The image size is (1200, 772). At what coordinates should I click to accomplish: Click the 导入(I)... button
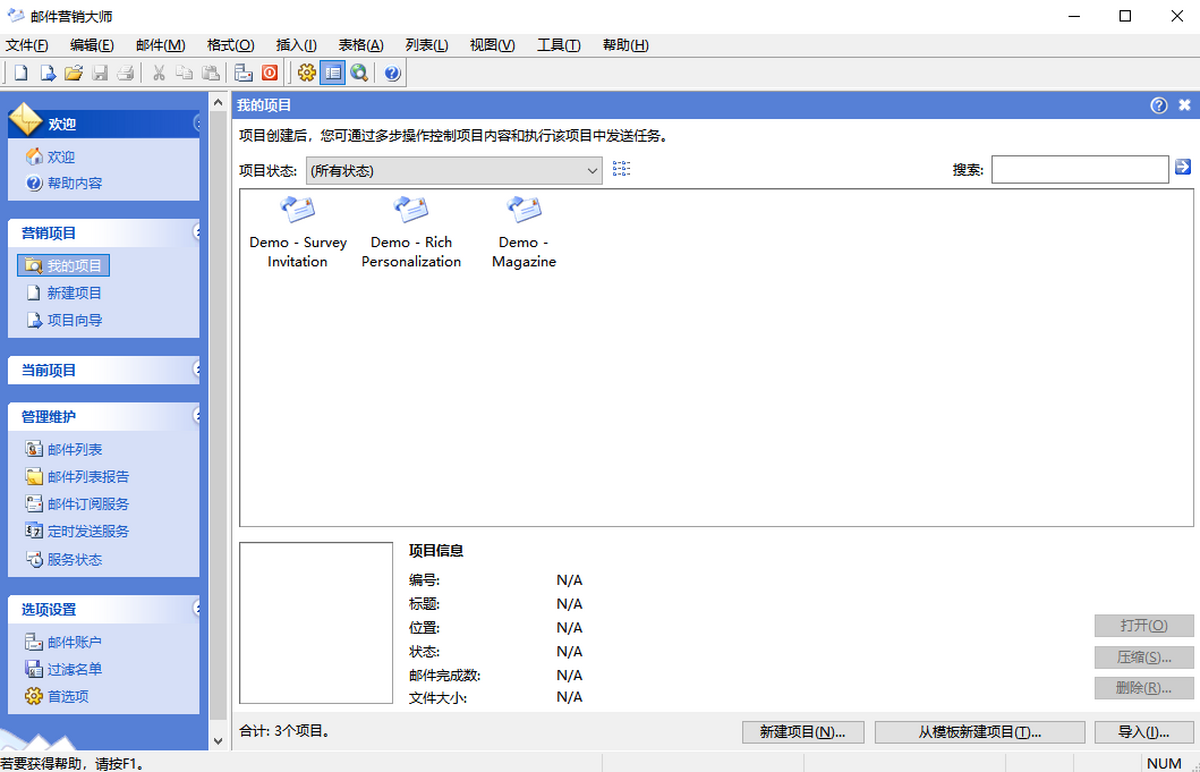coord(1144,732)
